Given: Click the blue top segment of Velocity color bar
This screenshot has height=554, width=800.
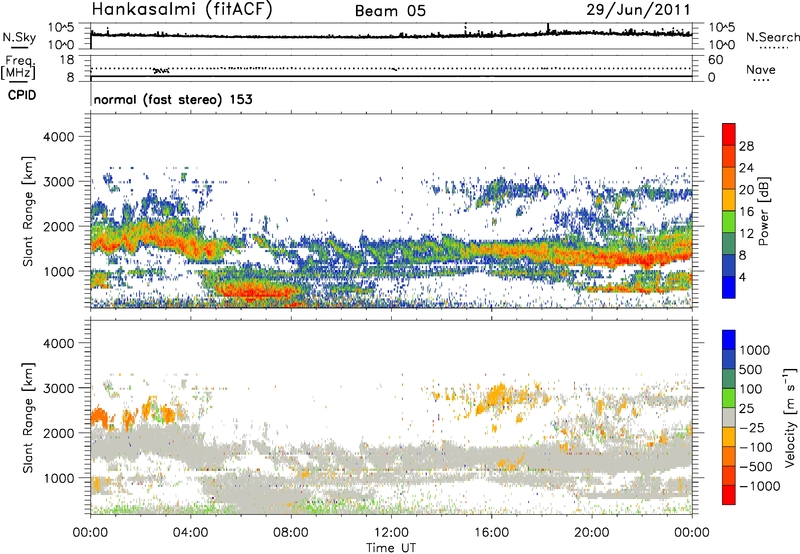Looking at the screenshot, I should pyautogui.click(x=729, y=340).
